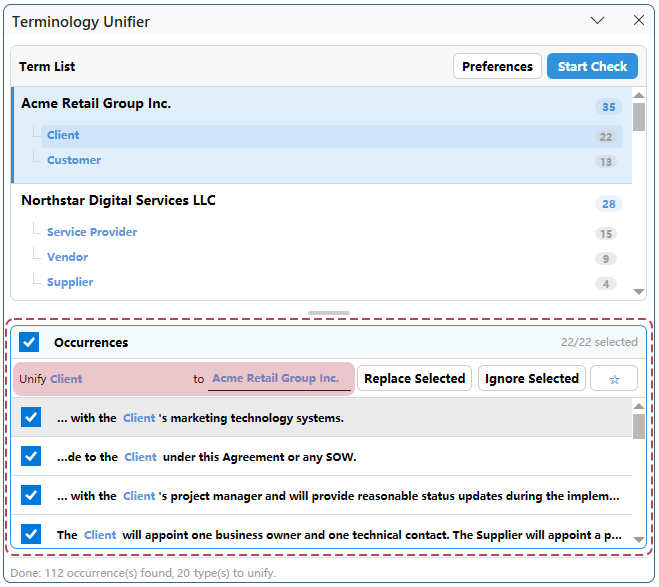659x587 pixels.
Task: Click the 15 count badge next to Service Provider
Action: pyautogui.click(x=606, y=234)
